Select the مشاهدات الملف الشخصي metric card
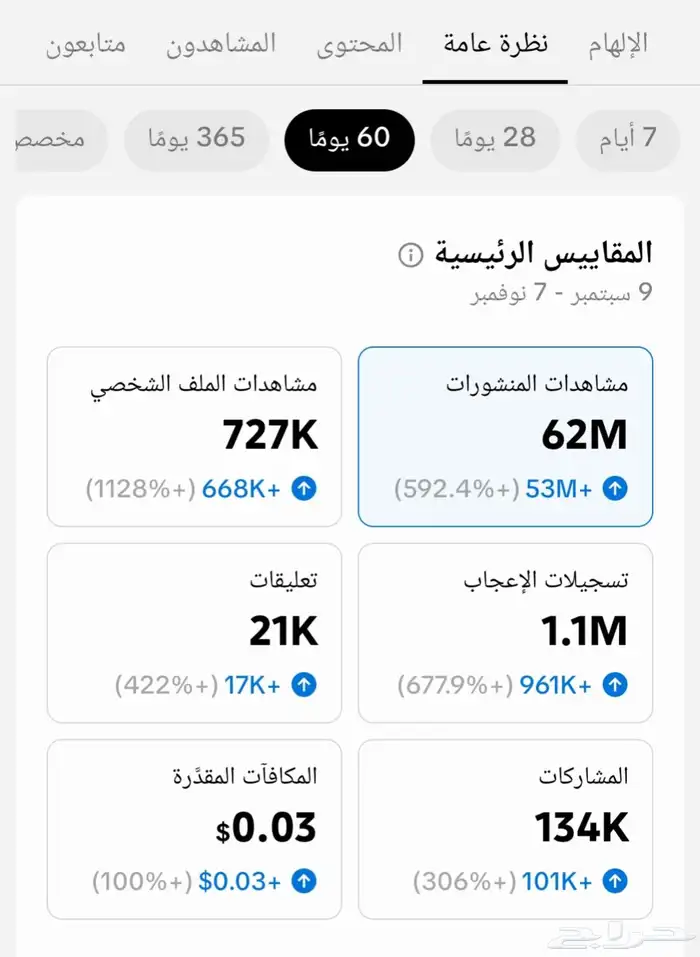 (x=194, y=435)
